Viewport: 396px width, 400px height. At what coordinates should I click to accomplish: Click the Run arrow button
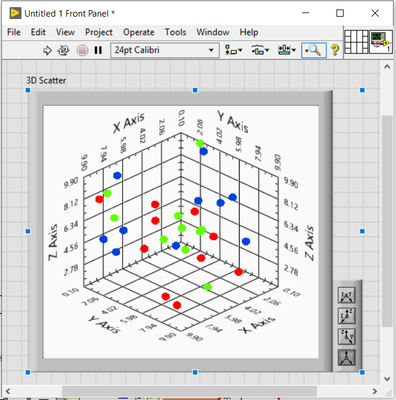pos(47,51)
